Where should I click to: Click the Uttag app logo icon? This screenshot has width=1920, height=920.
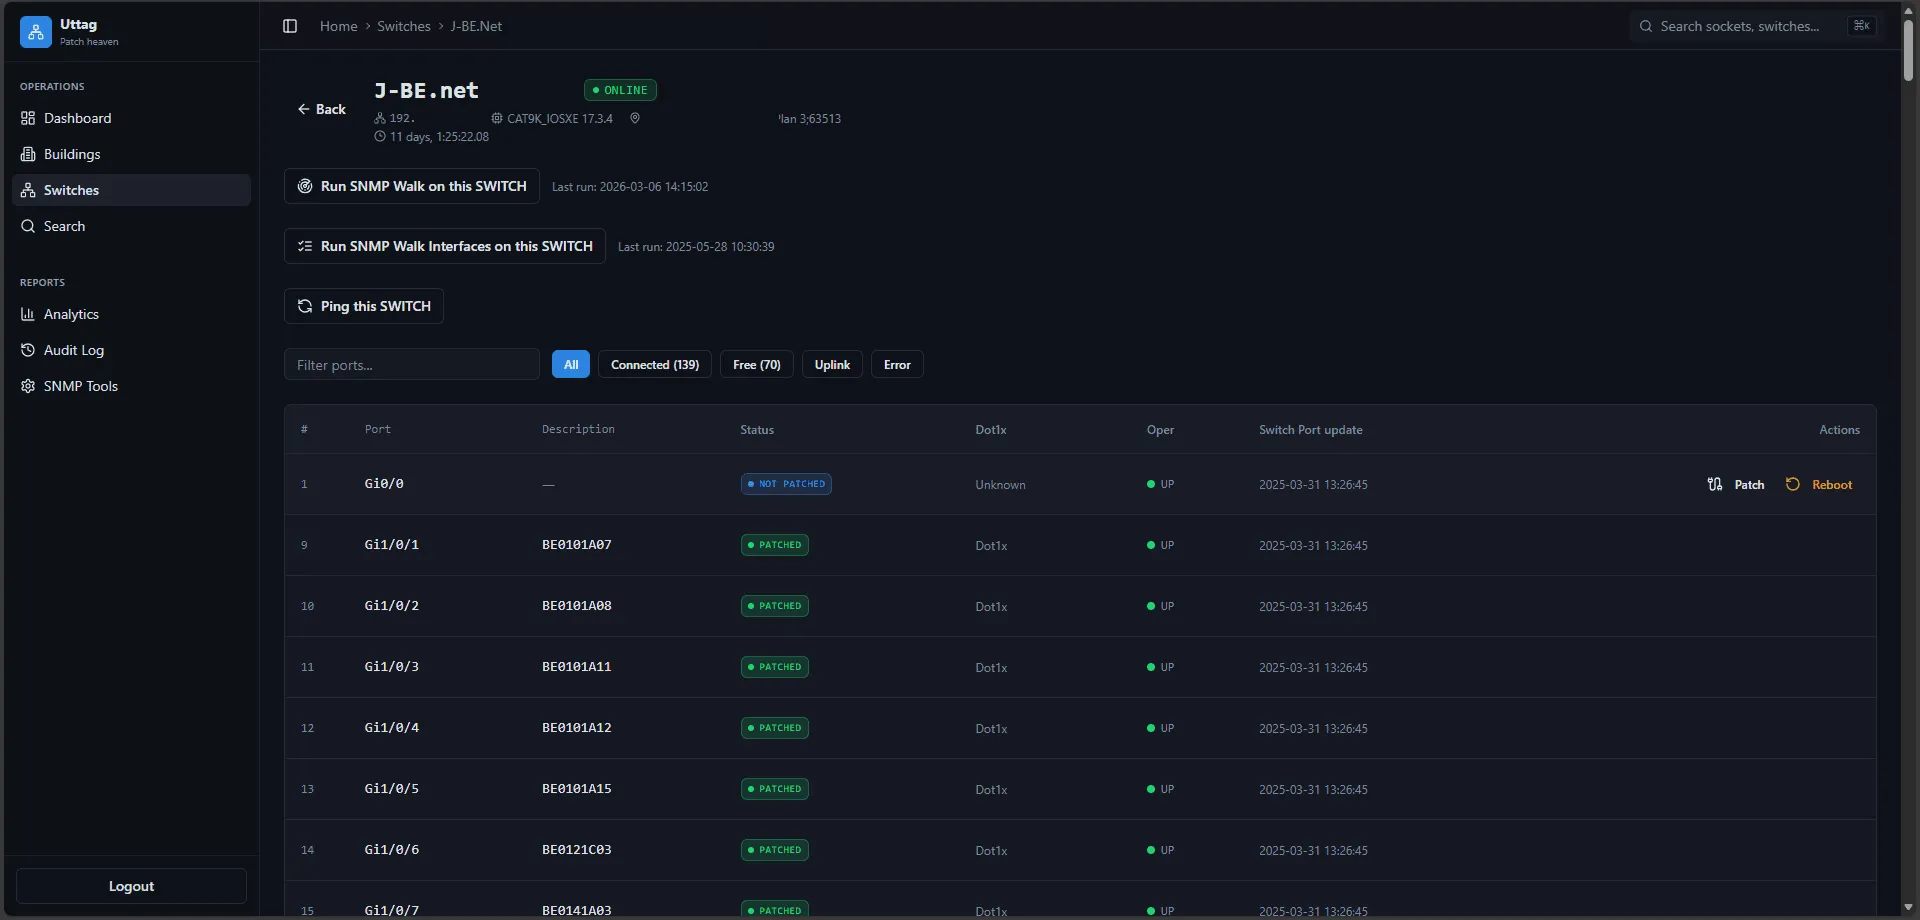click(x=35, y=32)
